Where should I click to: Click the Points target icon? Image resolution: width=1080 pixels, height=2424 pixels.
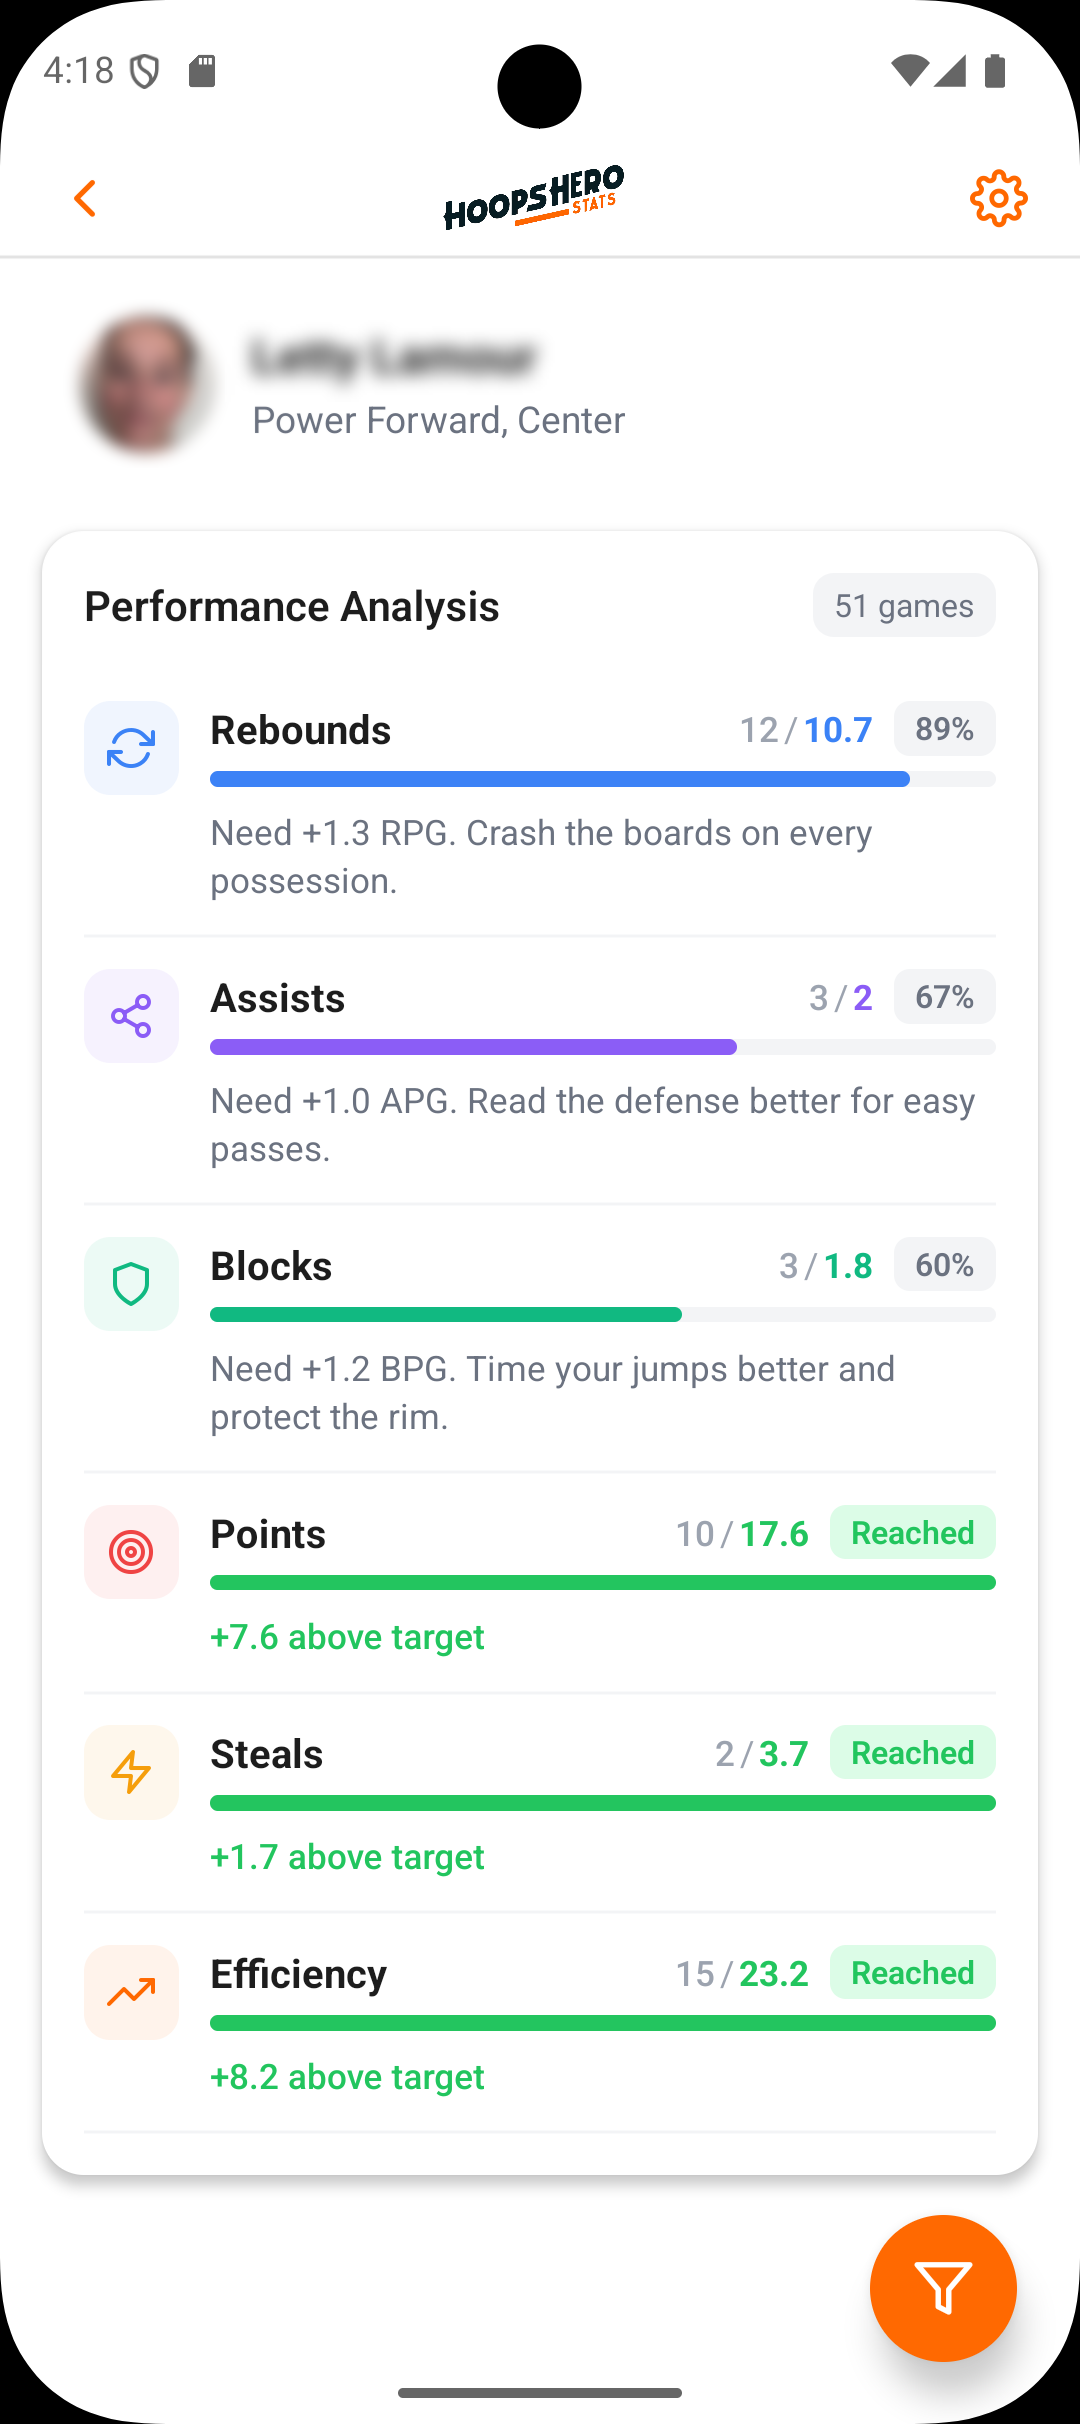(x=130, y=1552)
